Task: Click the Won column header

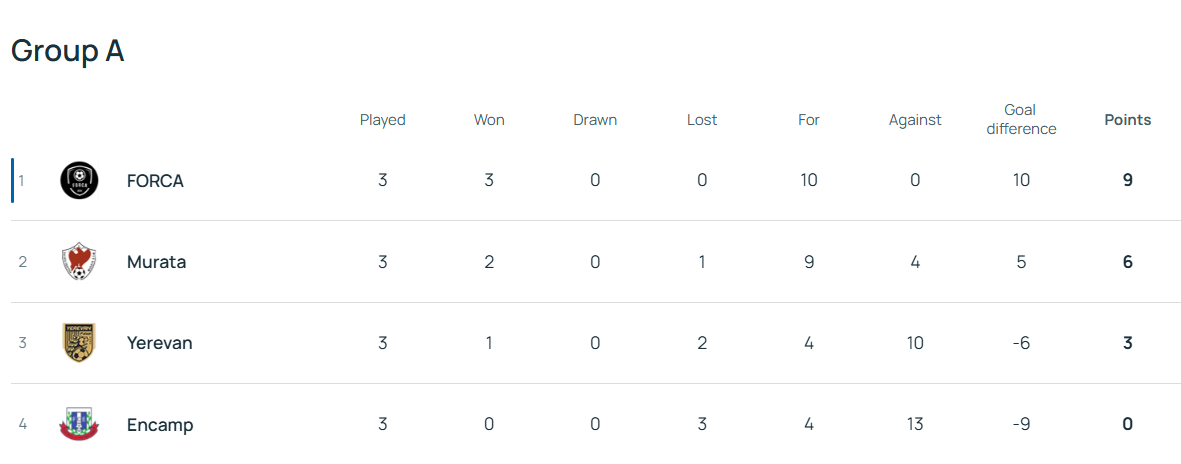Action: pos(489,120)
